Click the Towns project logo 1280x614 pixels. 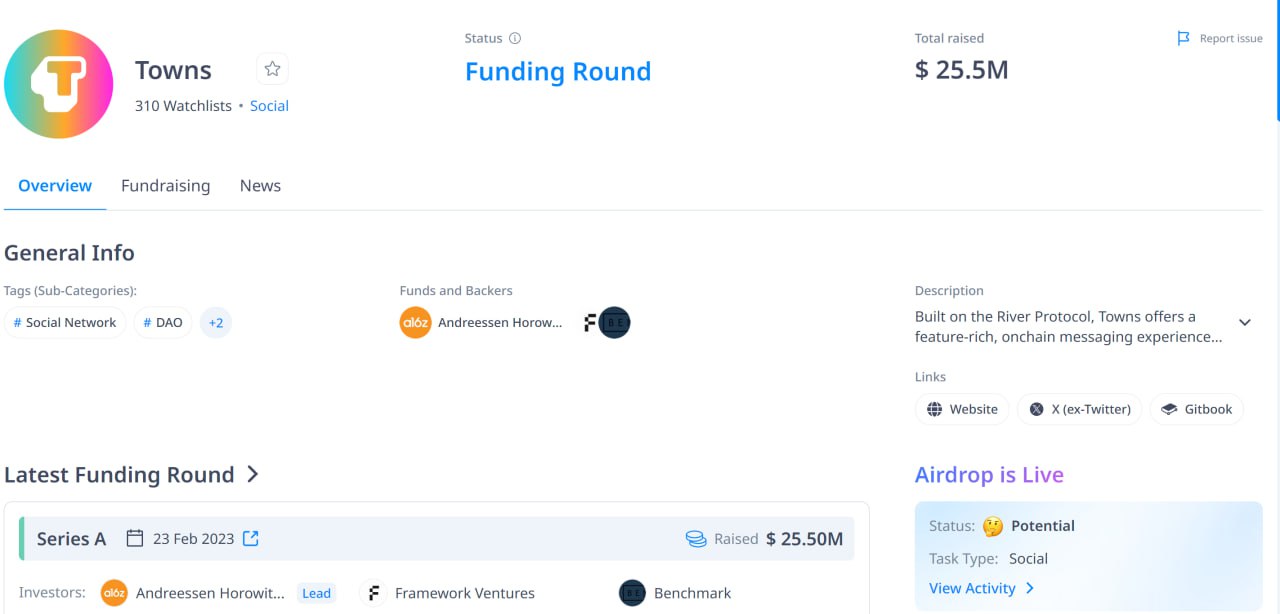(58, 84)
